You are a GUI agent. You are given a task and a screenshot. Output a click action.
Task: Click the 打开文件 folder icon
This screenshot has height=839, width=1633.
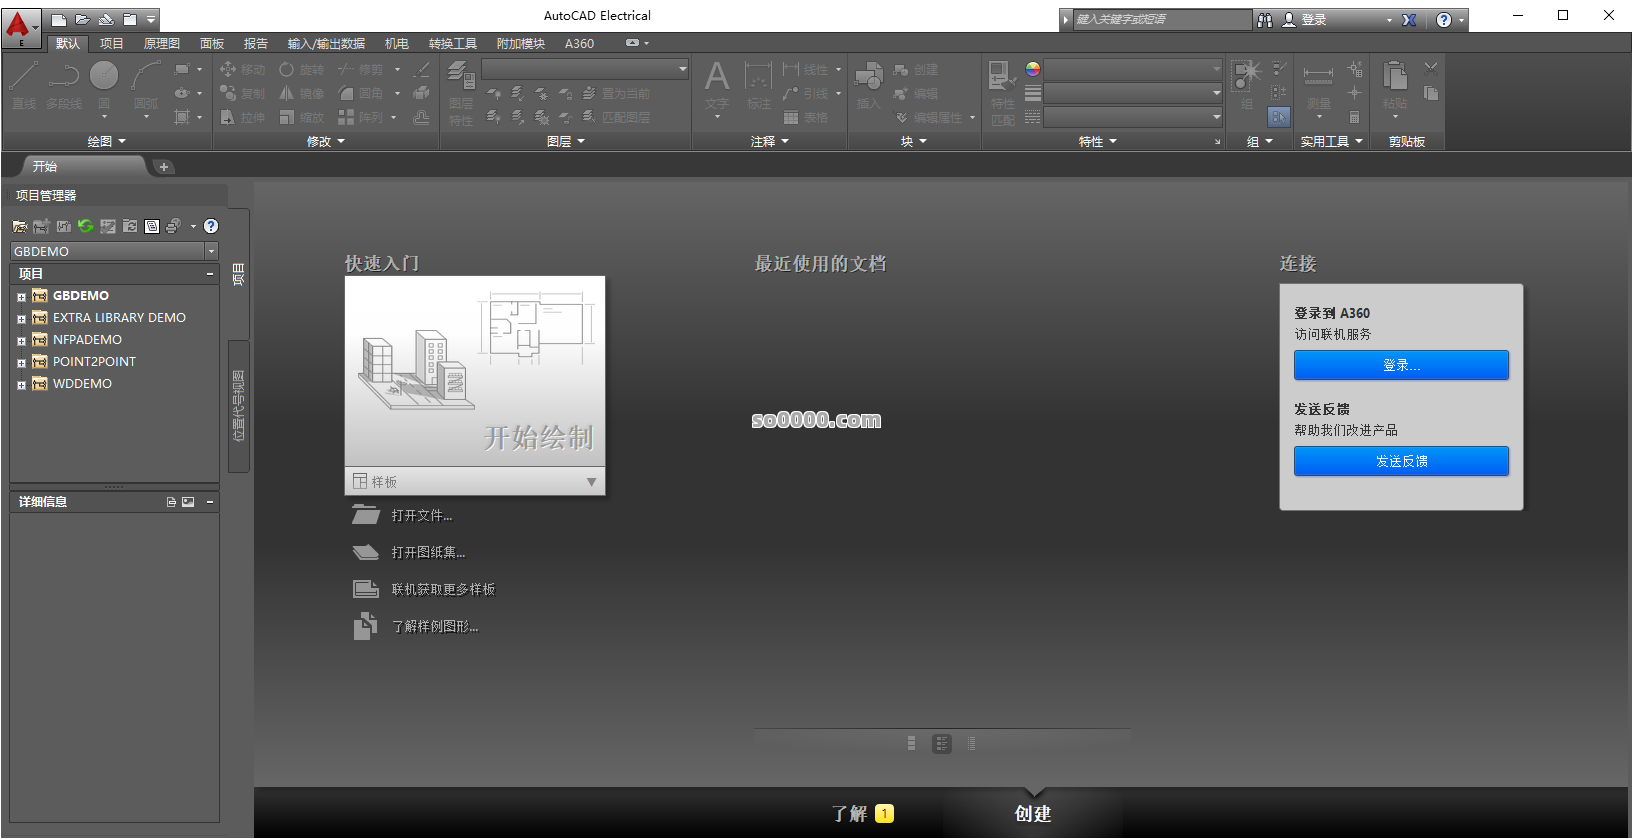(x=366, y=515)
